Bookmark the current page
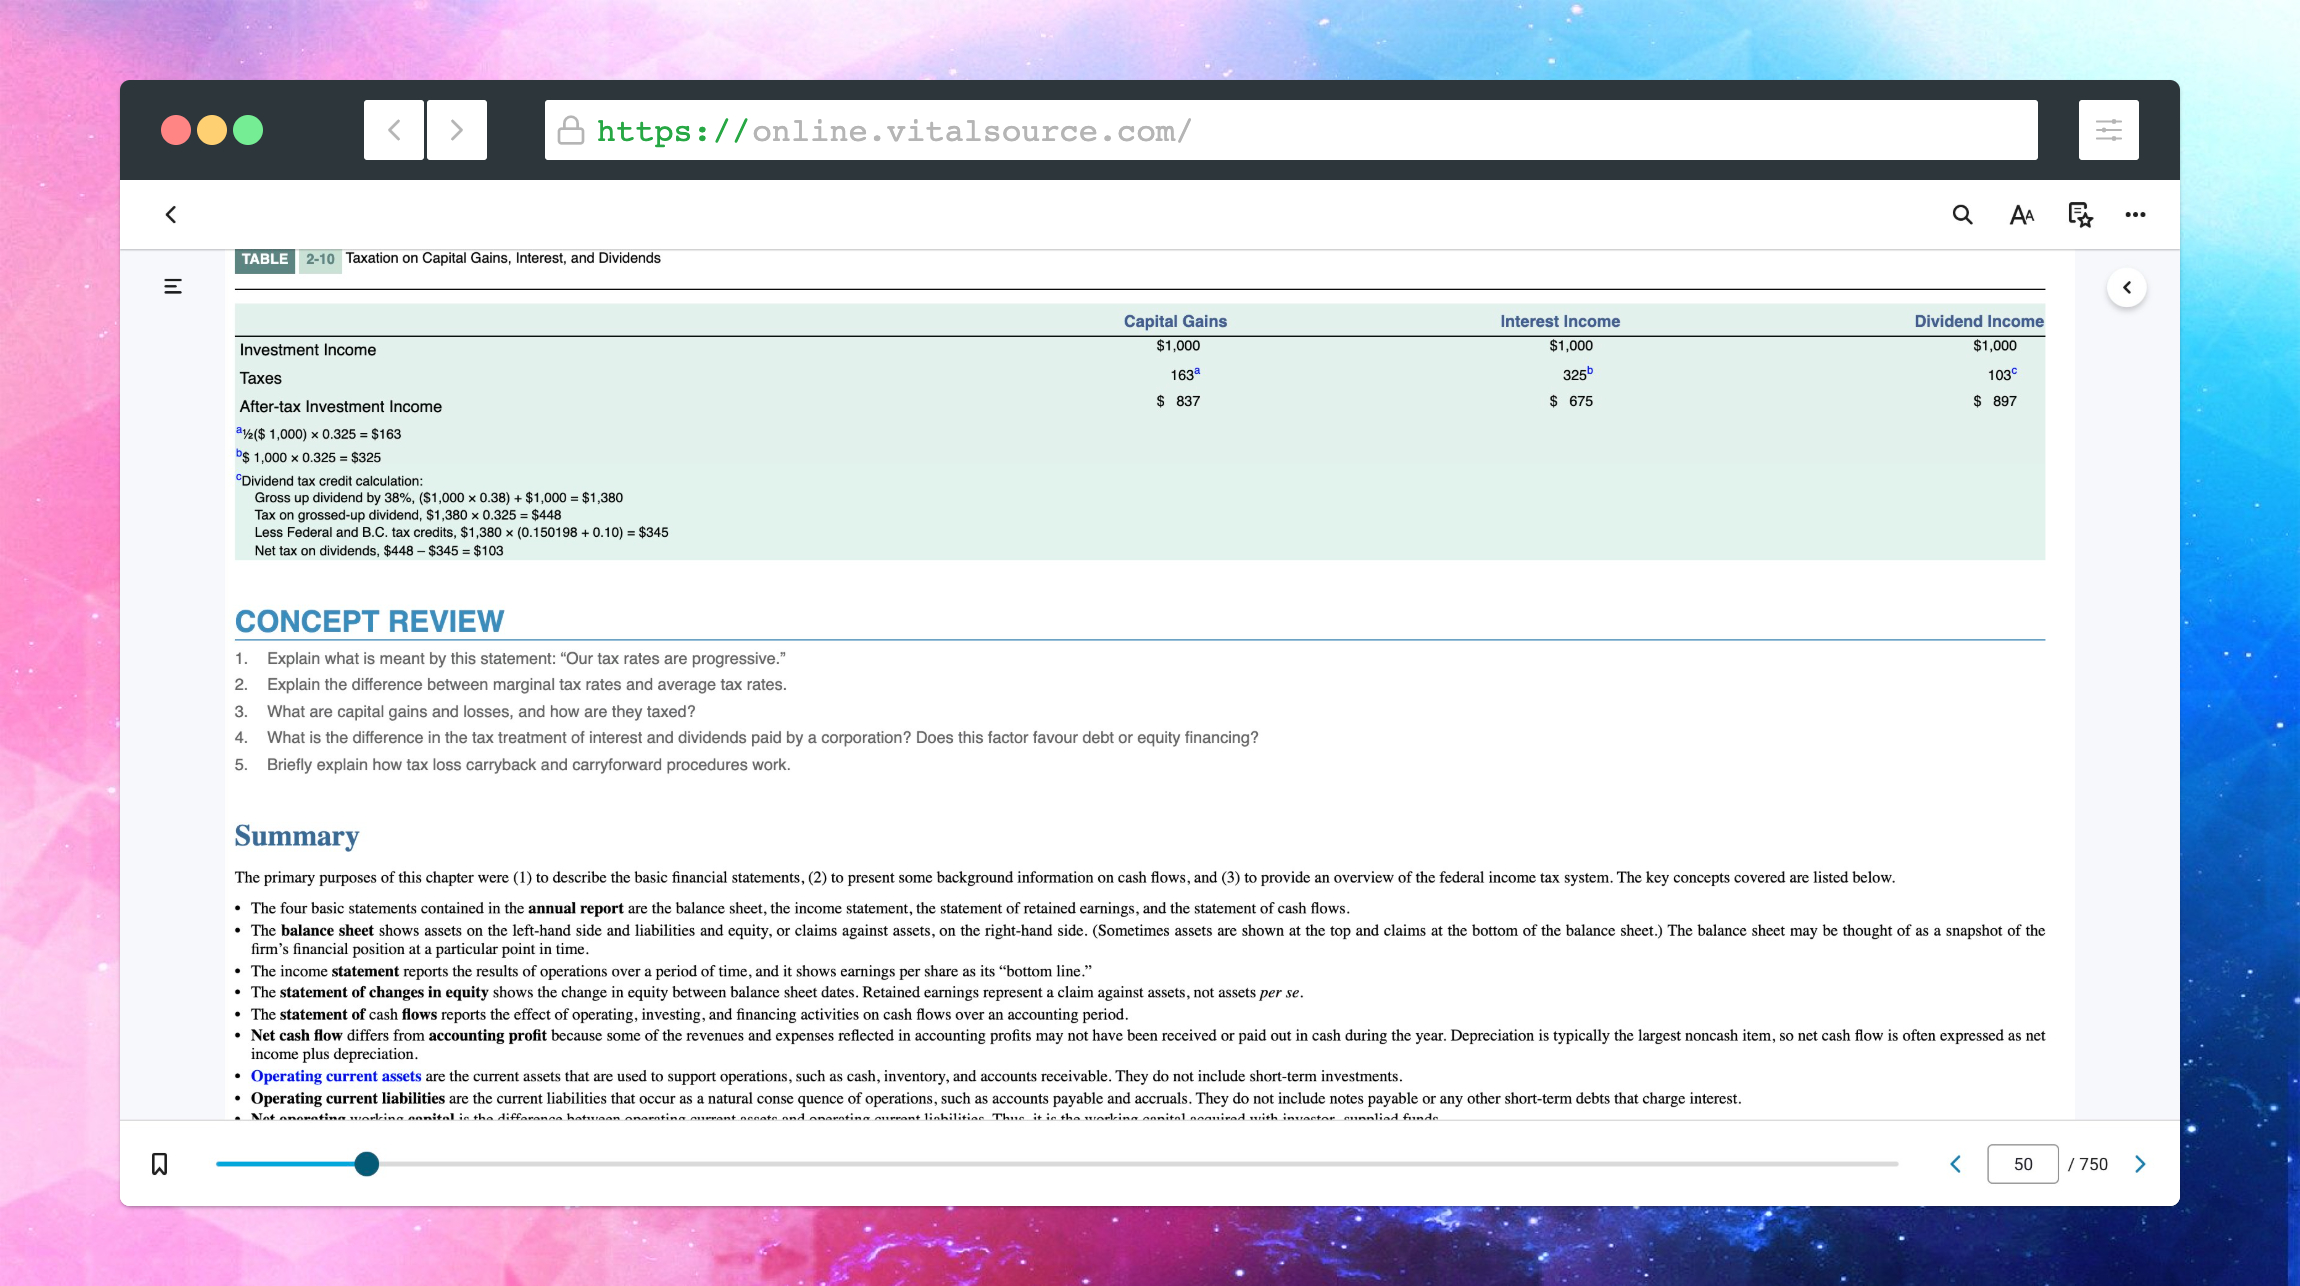This screenshot has width=2300, height=1286. point(159,1163)
